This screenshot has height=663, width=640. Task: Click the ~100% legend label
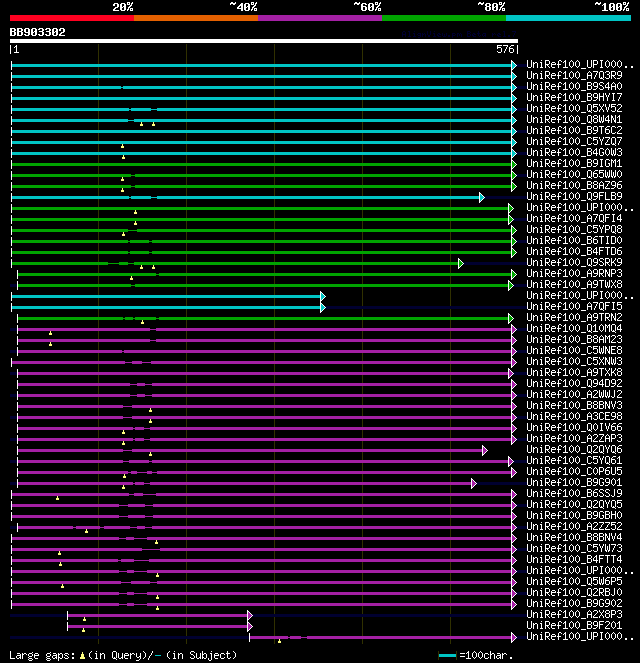click(612, 7)
